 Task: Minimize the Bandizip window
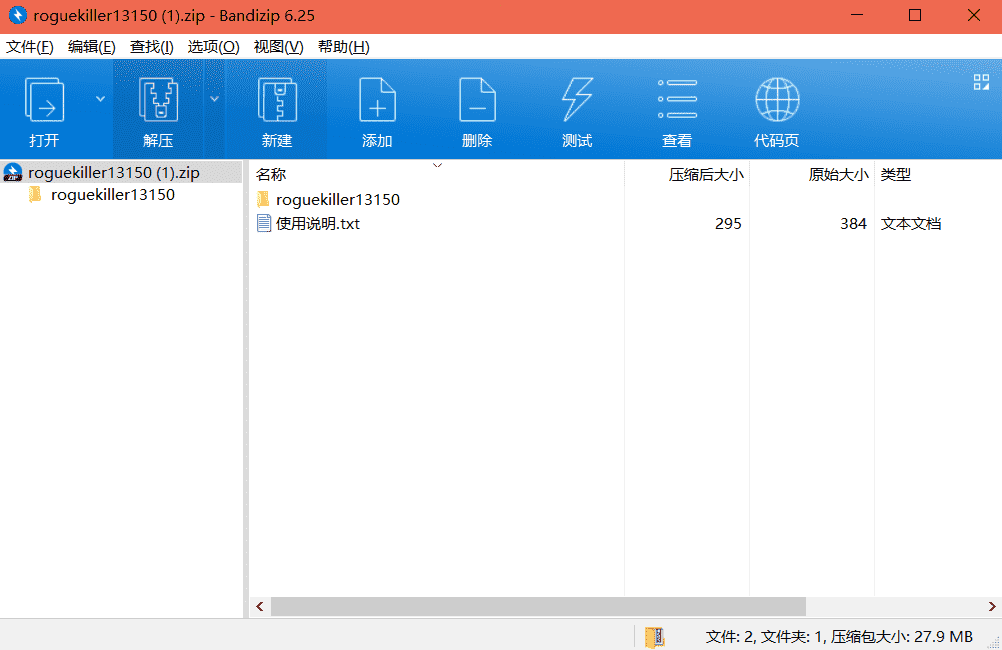[858, 15]
